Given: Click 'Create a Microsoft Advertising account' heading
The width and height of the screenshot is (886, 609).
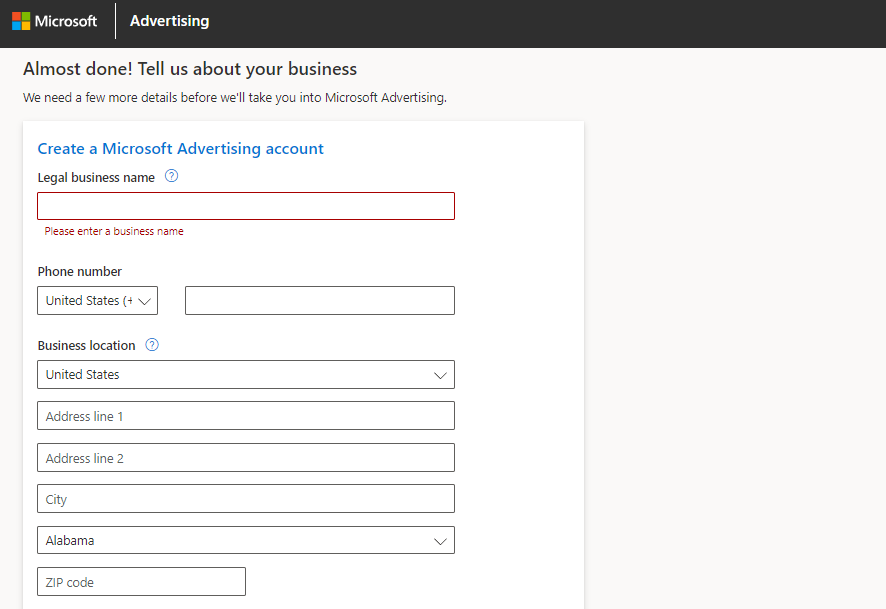Looking at the screenshot, I should 180,149.
